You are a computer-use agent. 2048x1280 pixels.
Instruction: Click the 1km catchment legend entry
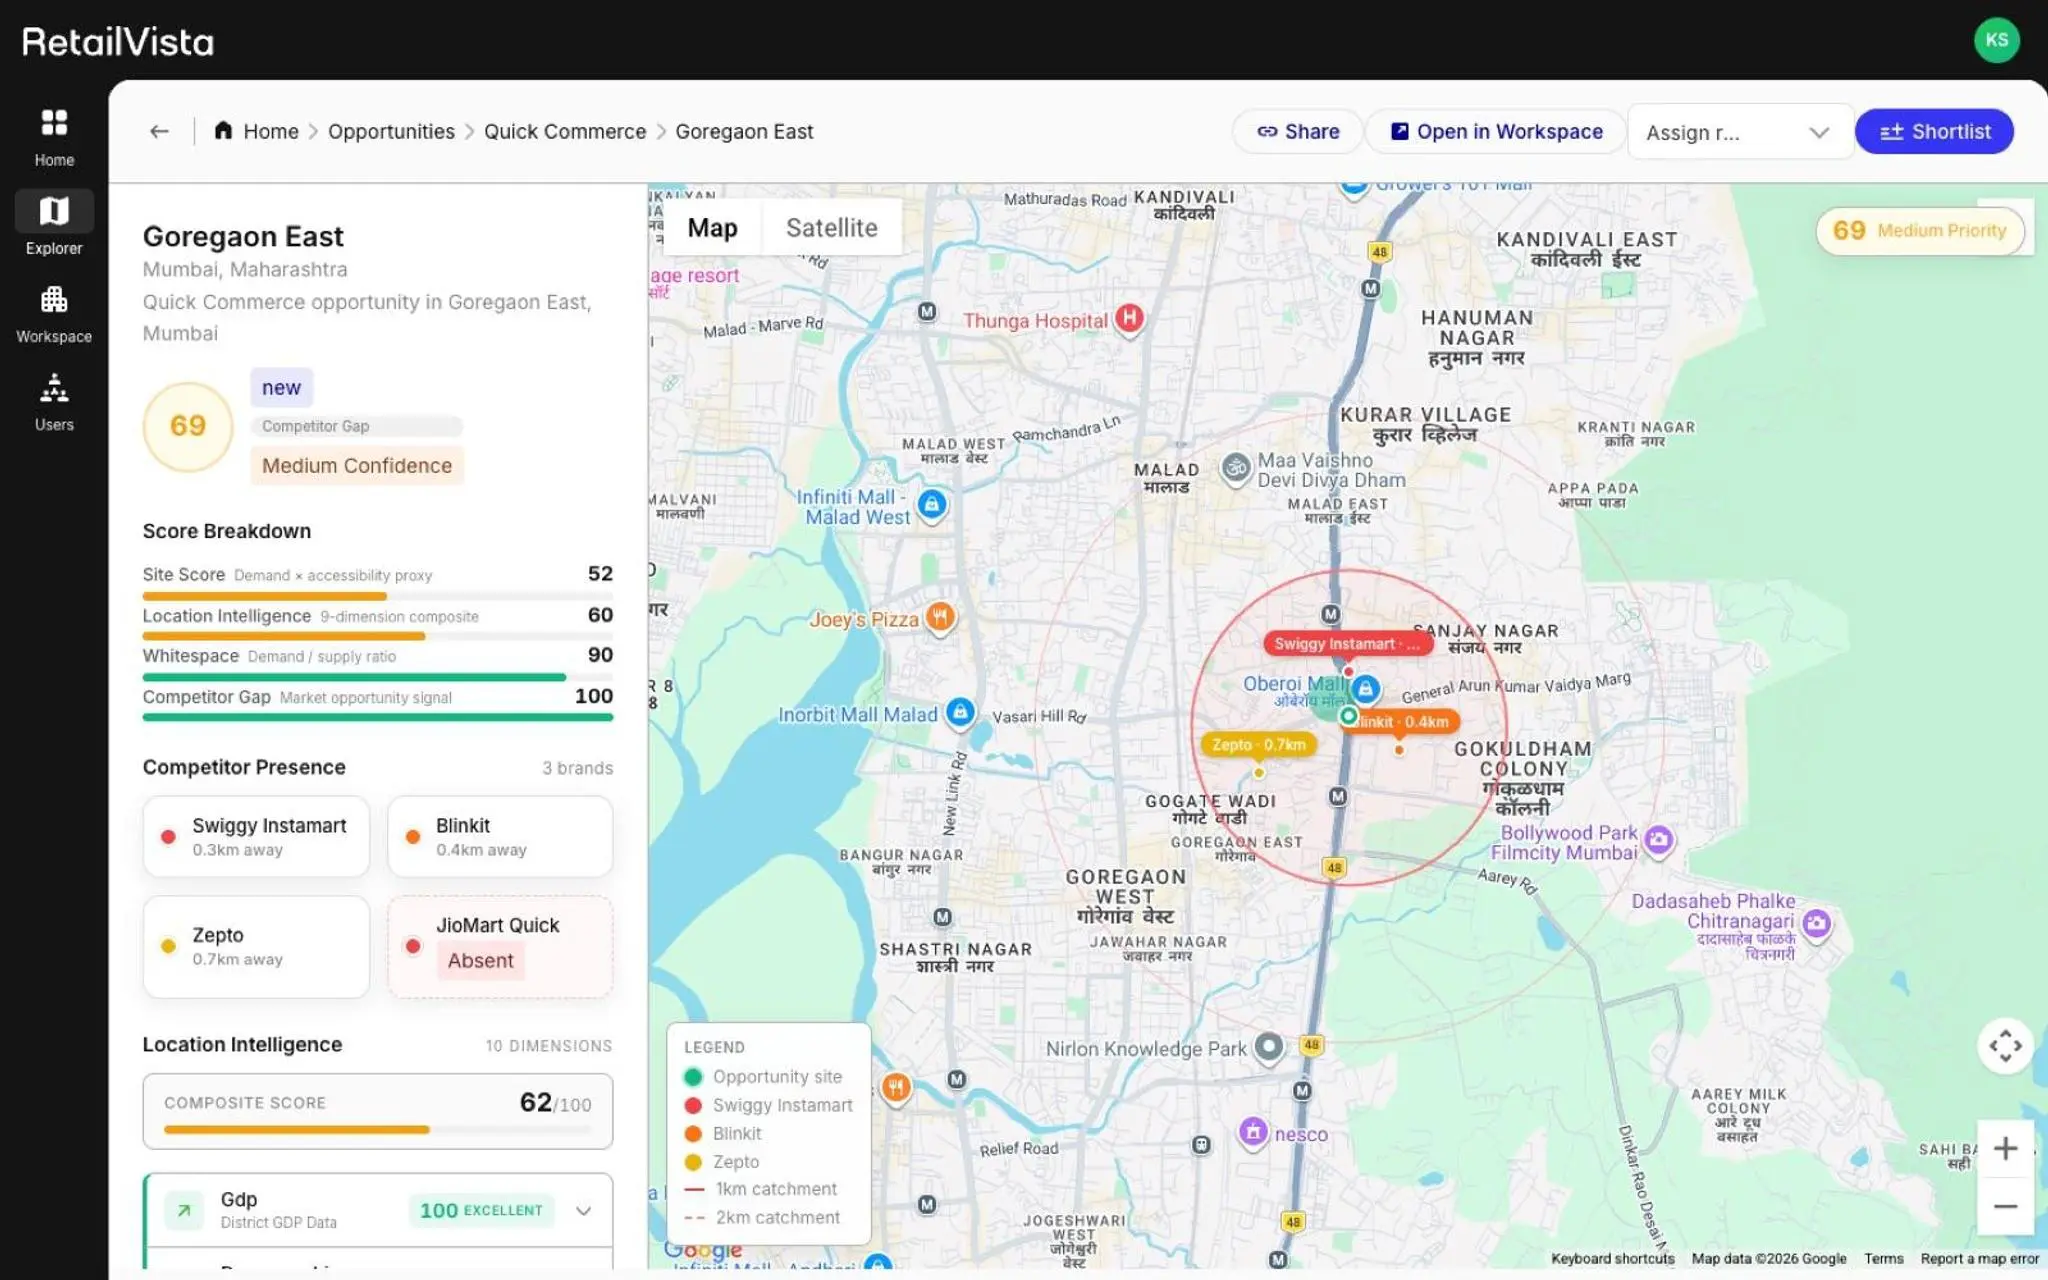pyautogui.click(x=761, y=1189)
